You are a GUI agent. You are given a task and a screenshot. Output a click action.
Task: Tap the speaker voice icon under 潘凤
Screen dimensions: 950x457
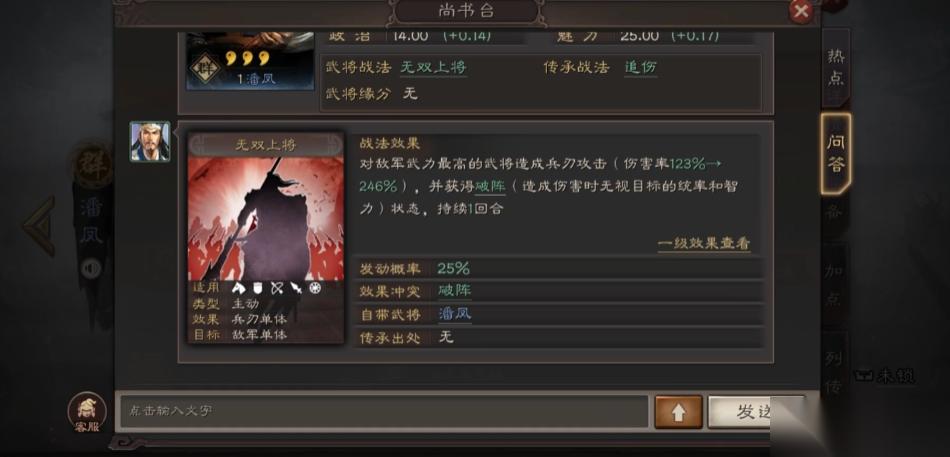pyautogui.click(x=91, y=268)
